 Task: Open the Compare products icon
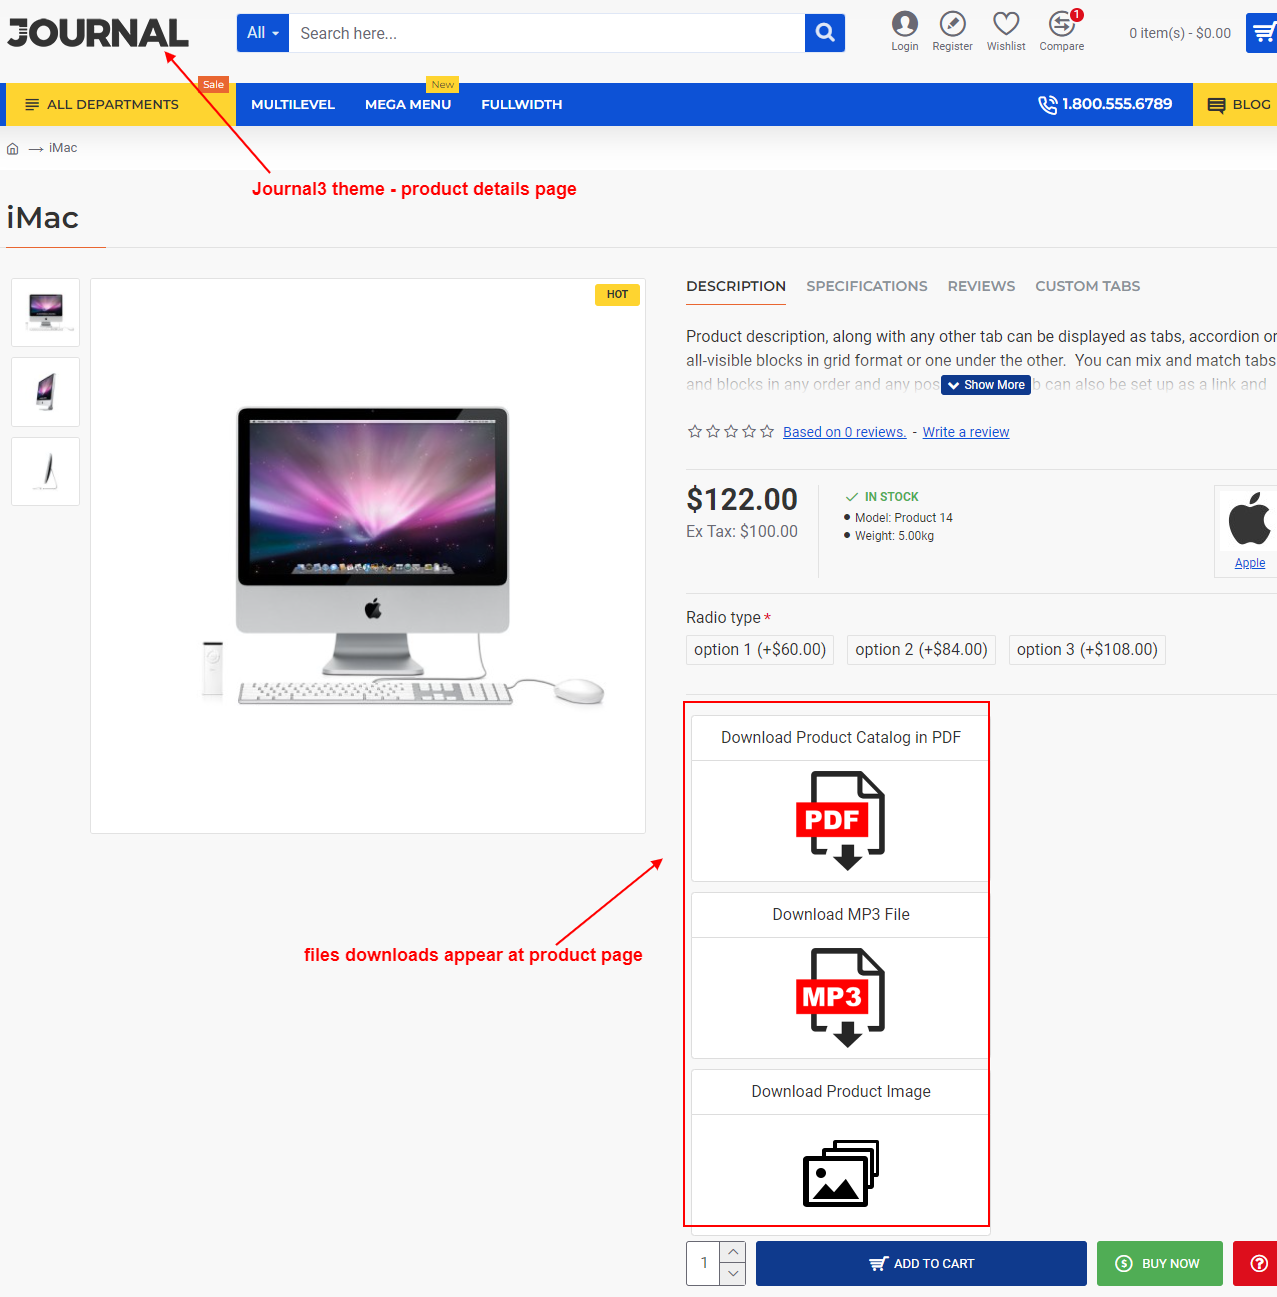(1061, 26)
